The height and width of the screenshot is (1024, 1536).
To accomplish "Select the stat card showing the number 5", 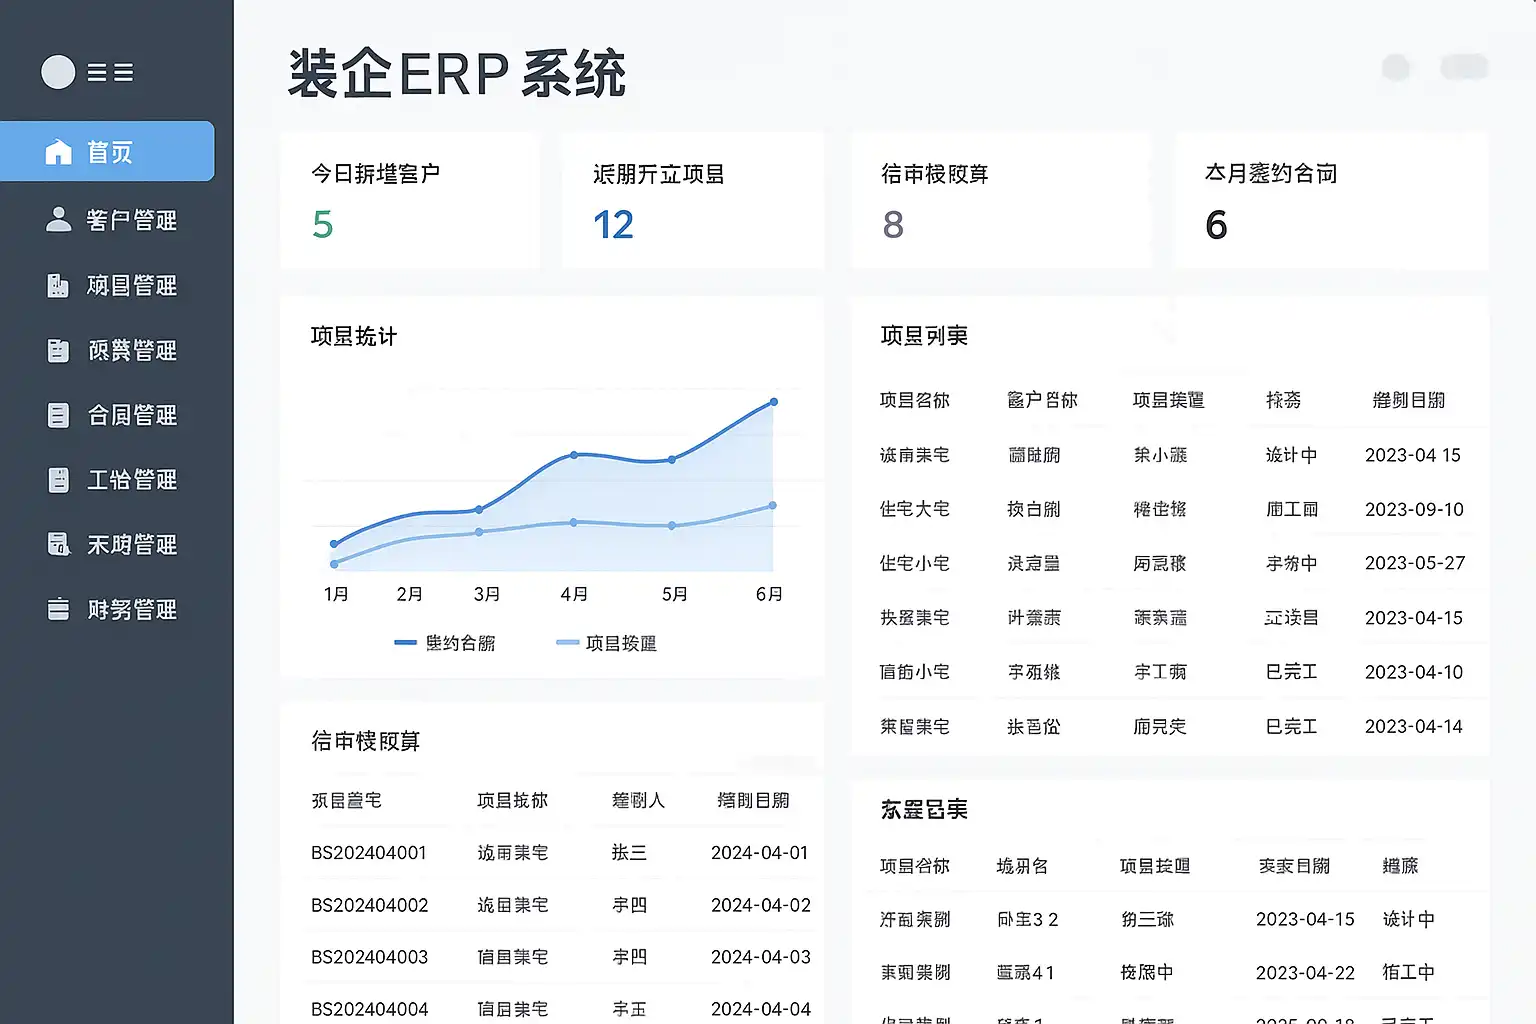I will coord(410,201).
